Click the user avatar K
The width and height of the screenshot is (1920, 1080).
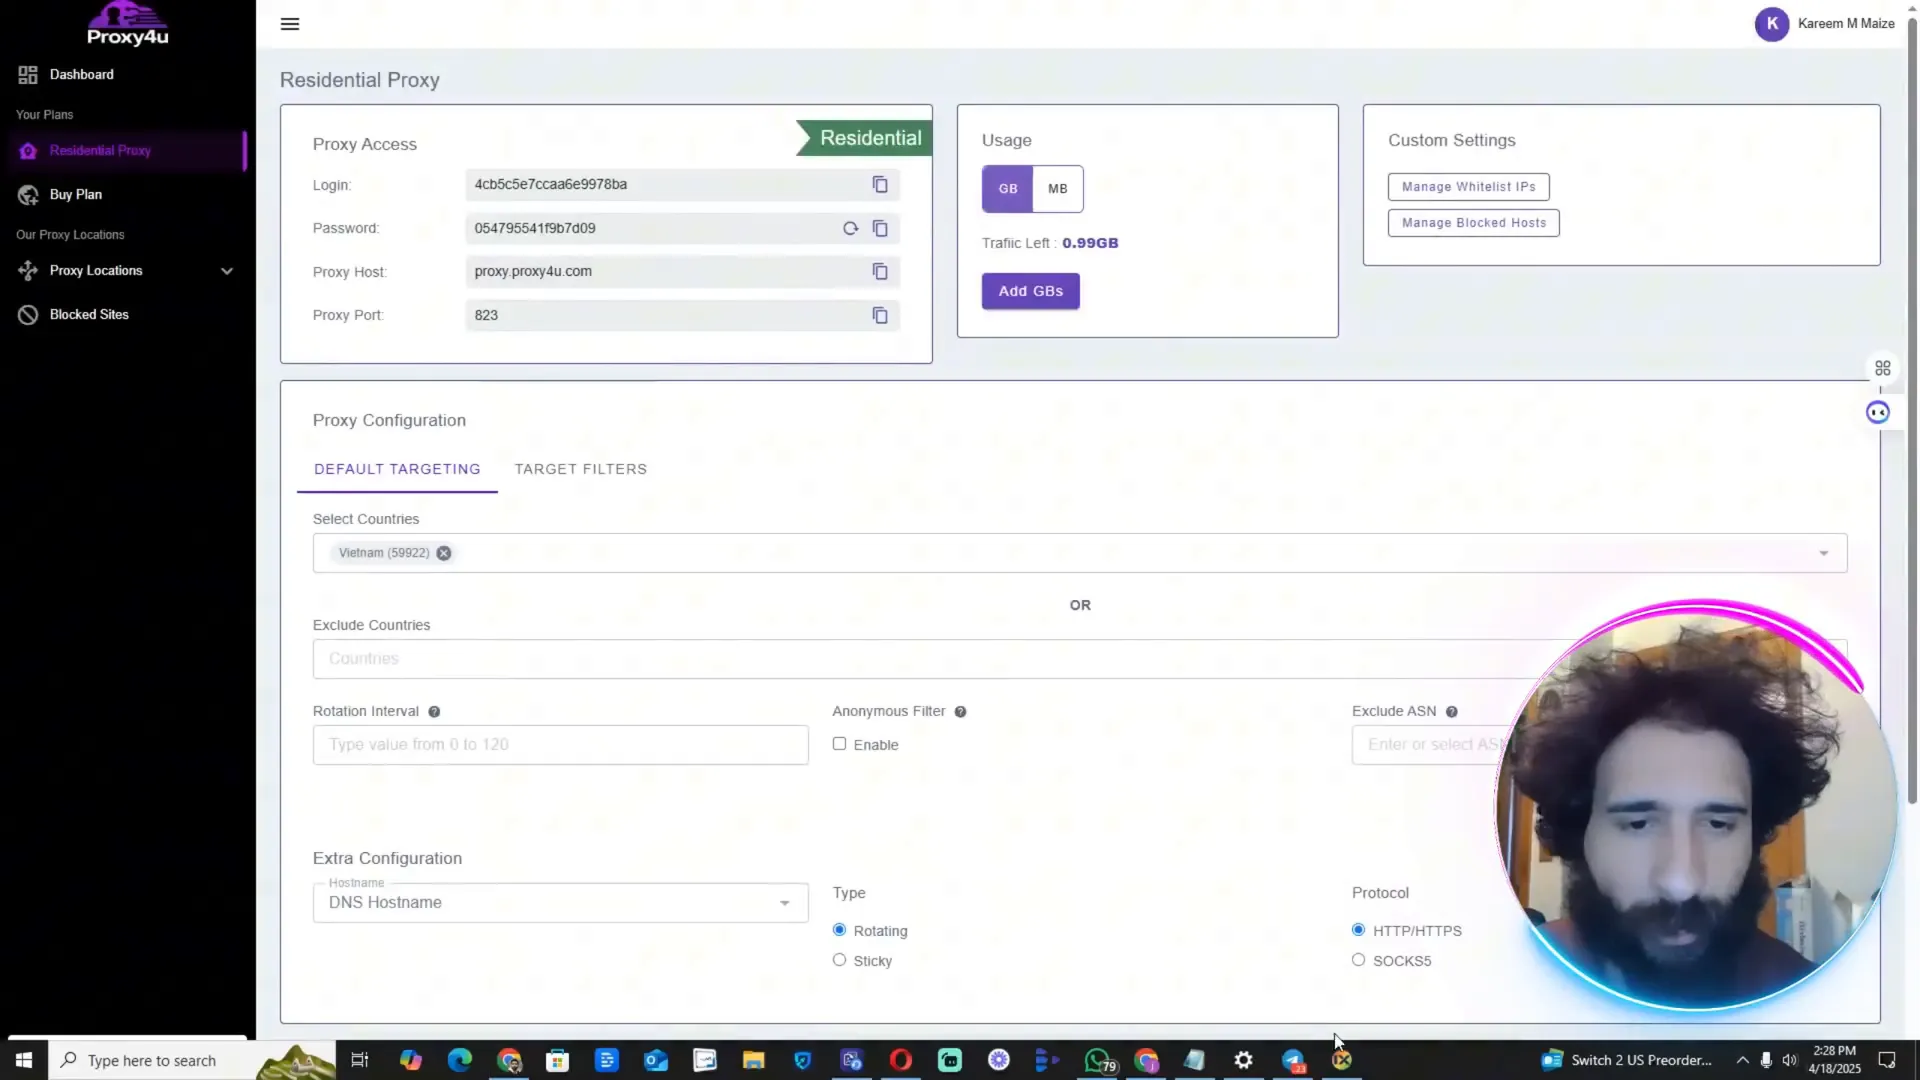coord(1771,24)
